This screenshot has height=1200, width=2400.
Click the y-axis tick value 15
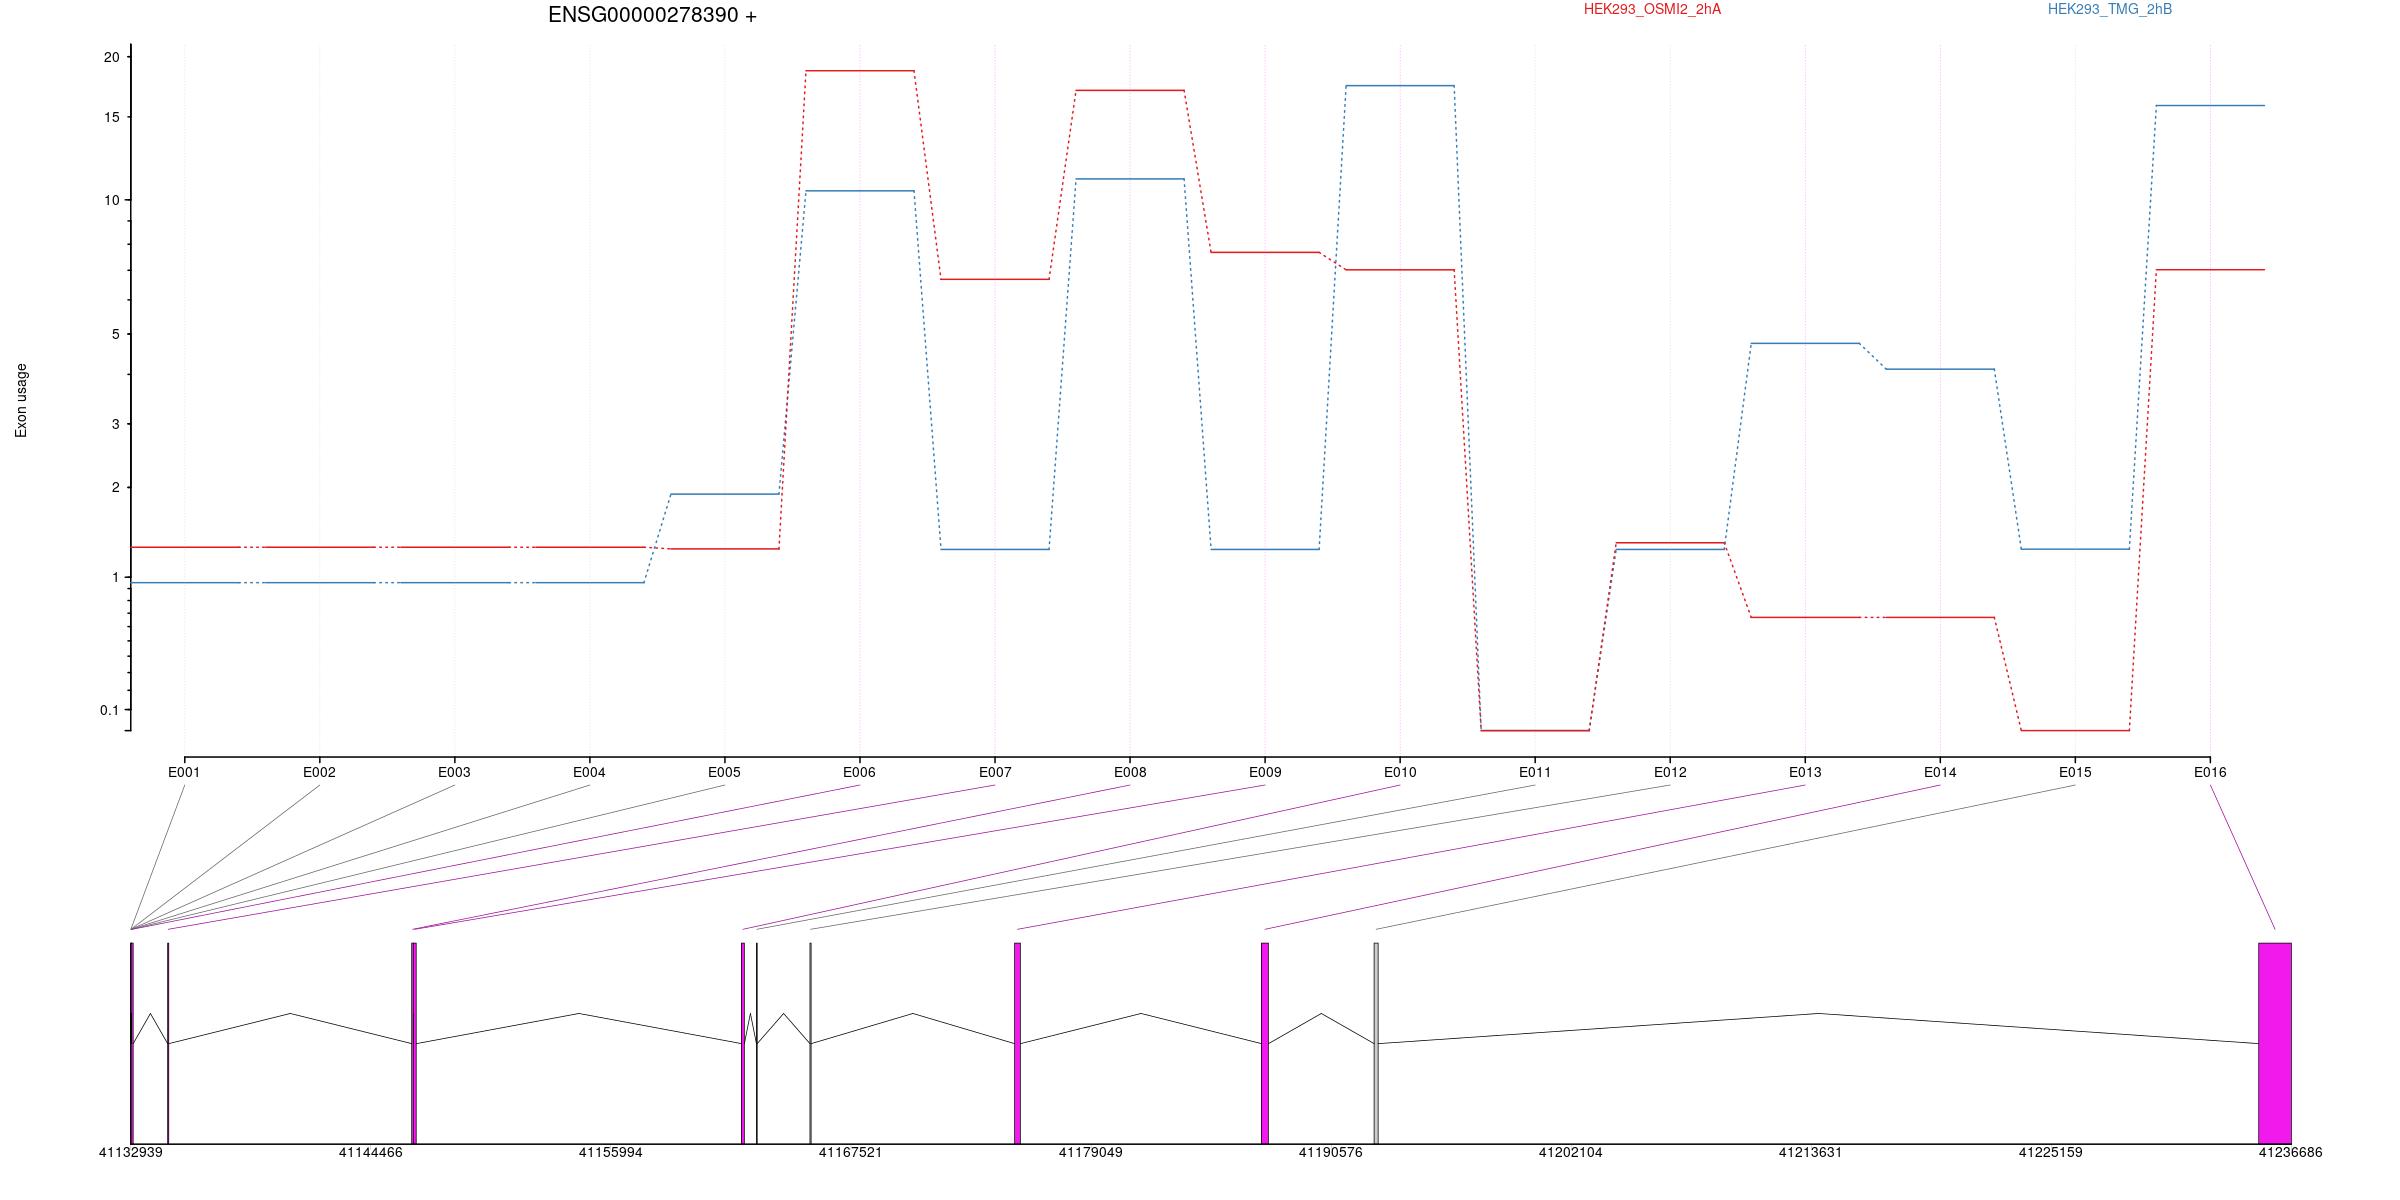point(111,117)
